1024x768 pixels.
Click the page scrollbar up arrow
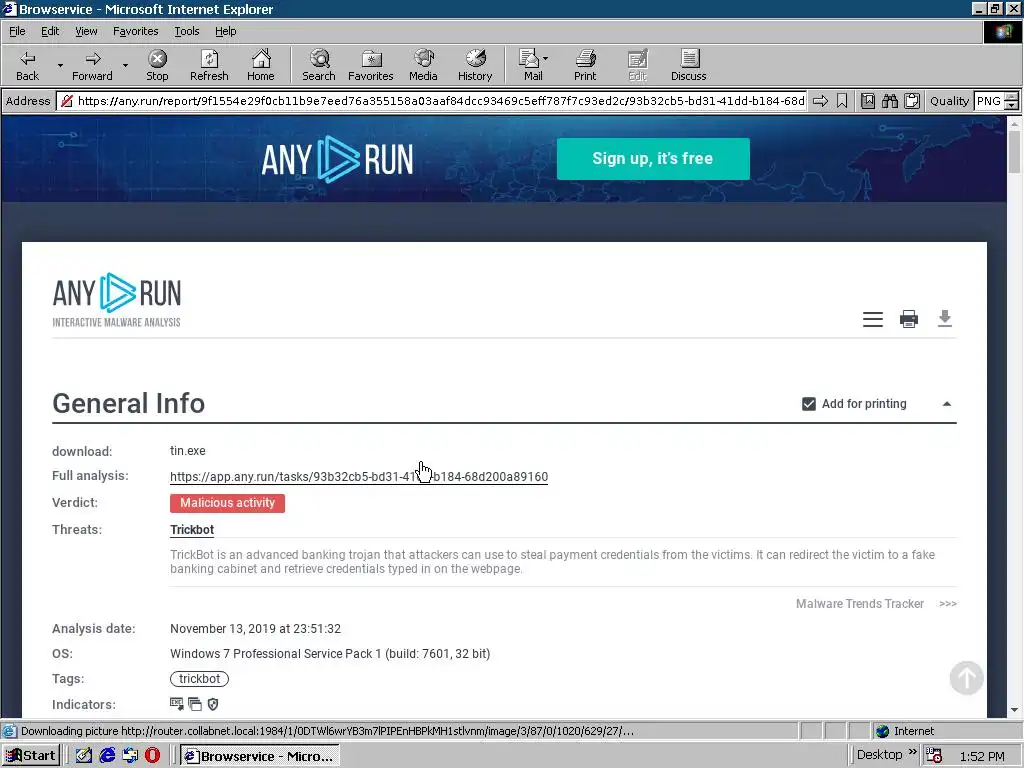[1014, 123]
